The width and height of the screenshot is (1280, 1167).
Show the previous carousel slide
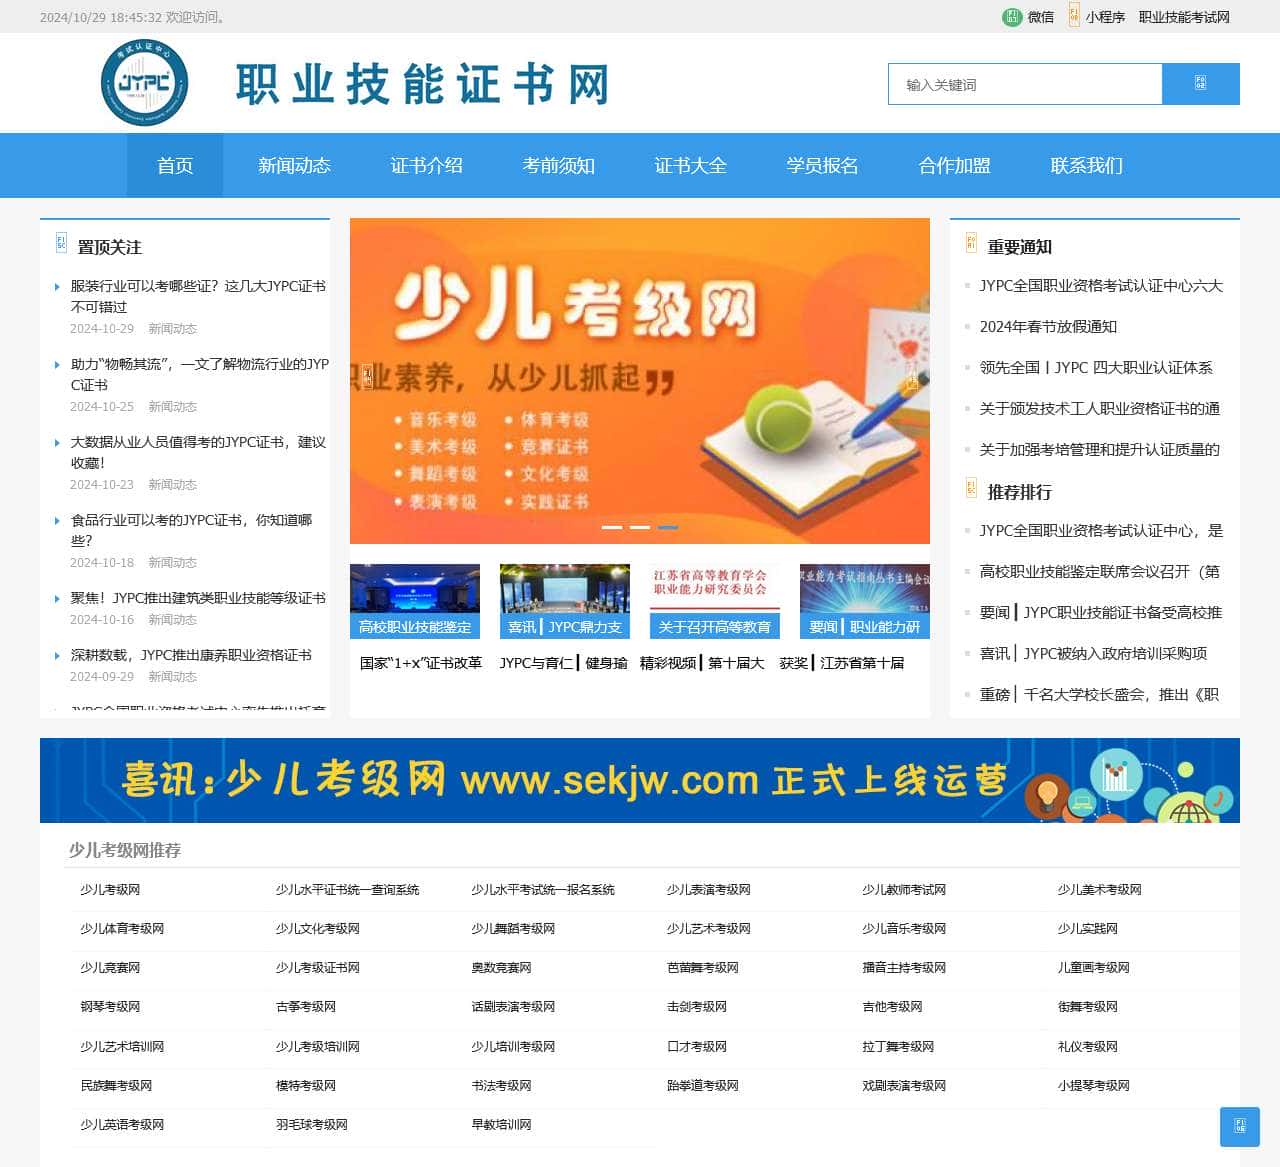click(367, 378)
